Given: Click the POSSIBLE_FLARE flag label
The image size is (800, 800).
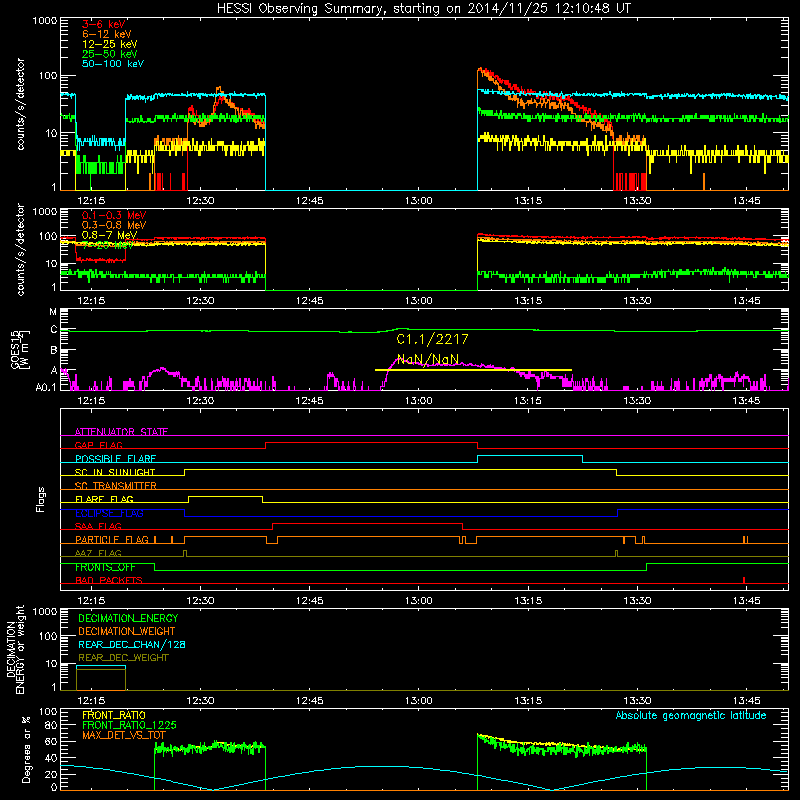Looking at the screenshot, I should coord(115,459).
